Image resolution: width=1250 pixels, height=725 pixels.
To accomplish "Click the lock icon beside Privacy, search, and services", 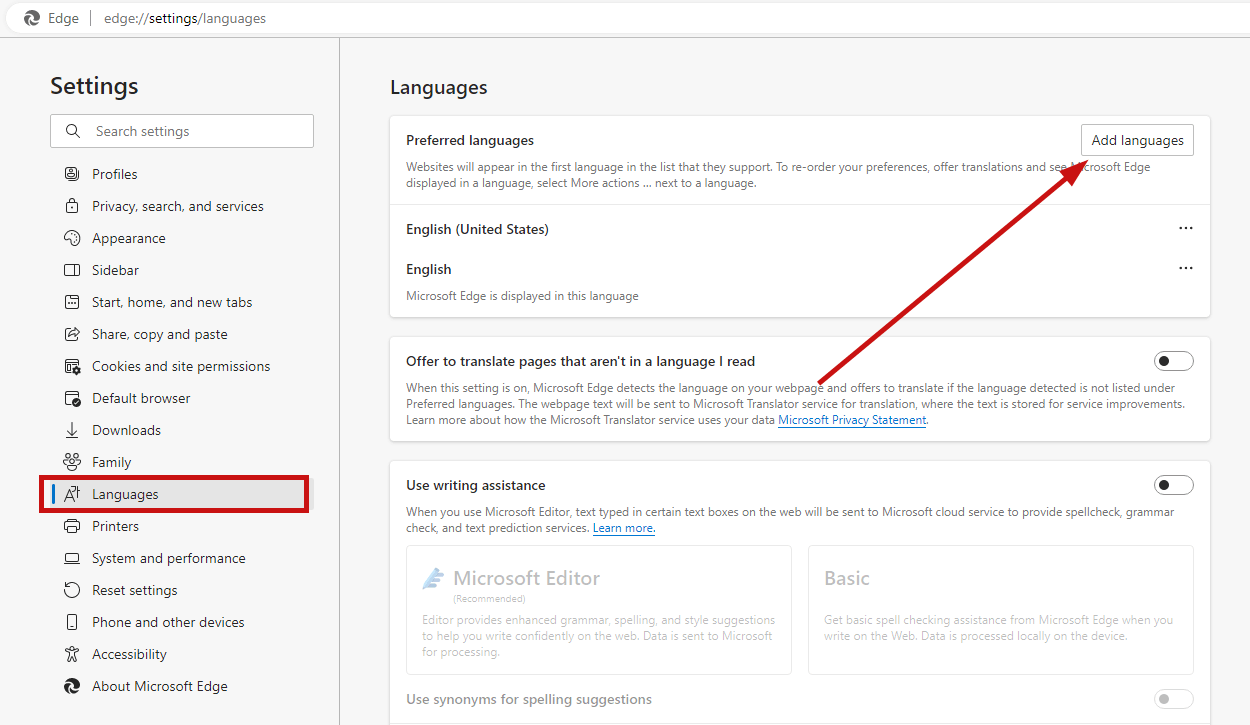I will tap(72, 206).
